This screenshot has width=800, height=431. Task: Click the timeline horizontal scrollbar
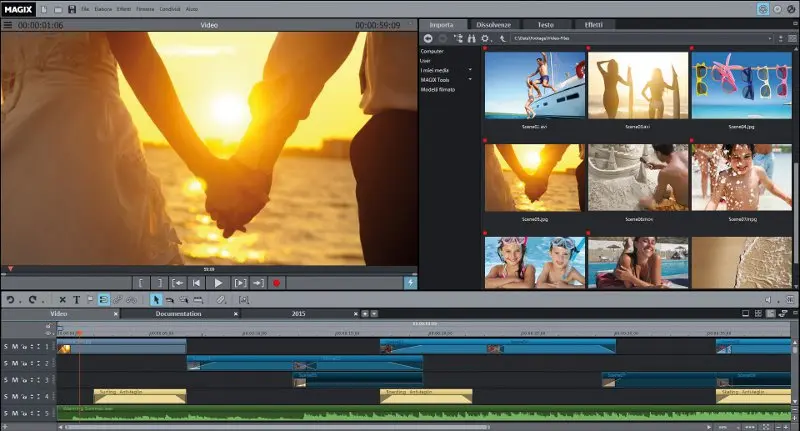click(278, 427)
